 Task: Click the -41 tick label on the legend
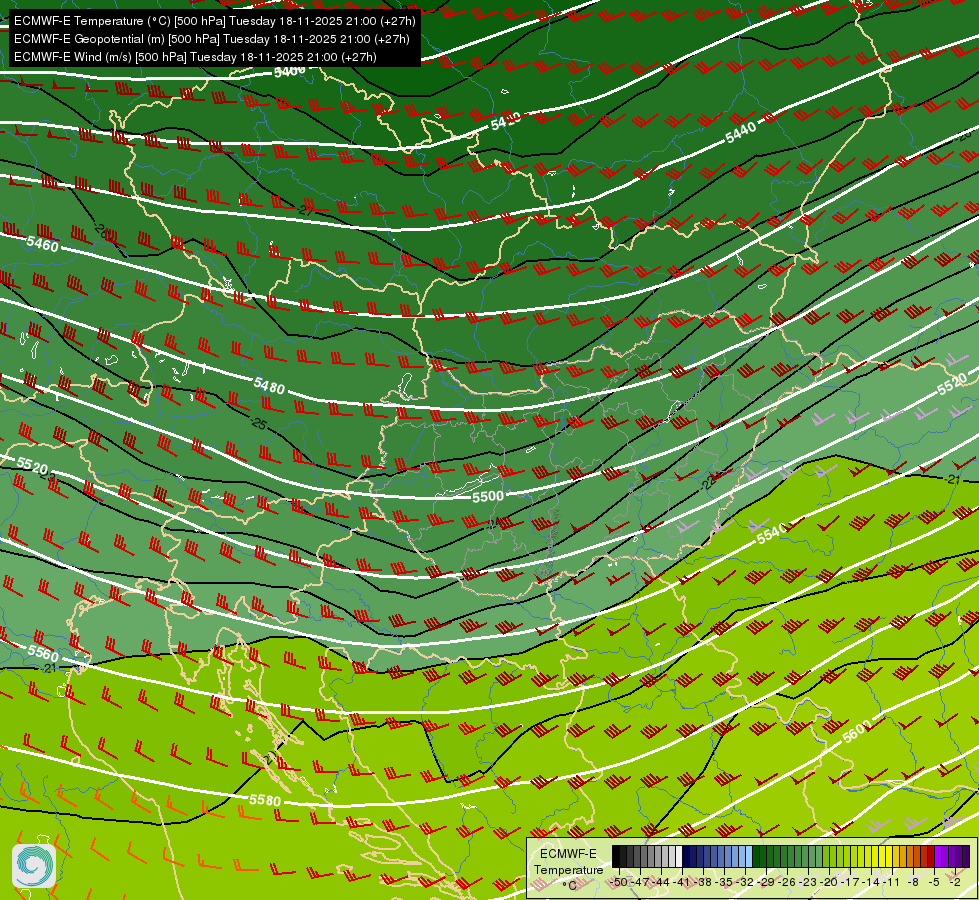coord(681,882)
